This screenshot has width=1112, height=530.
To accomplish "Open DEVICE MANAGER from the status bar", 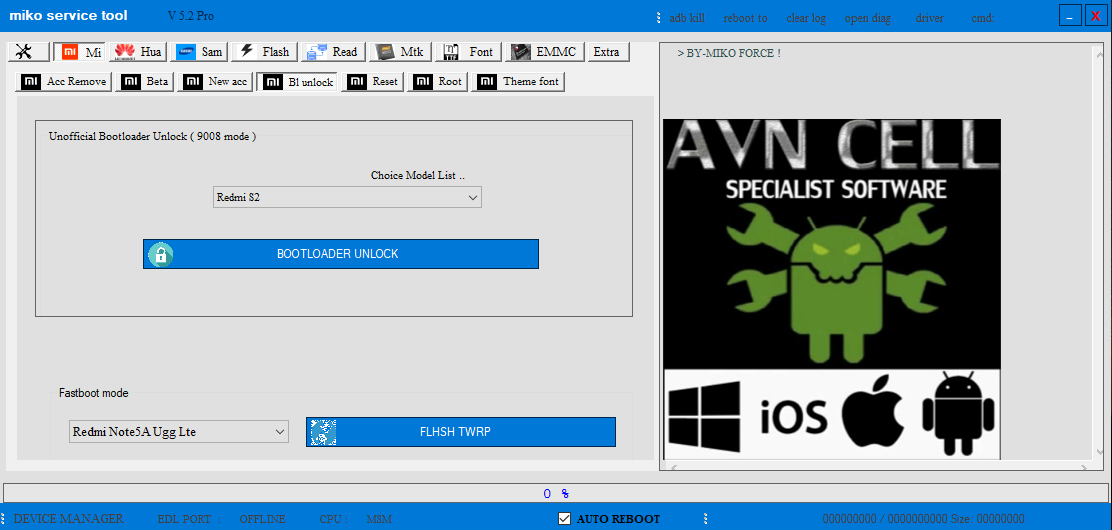I will 69,519.
